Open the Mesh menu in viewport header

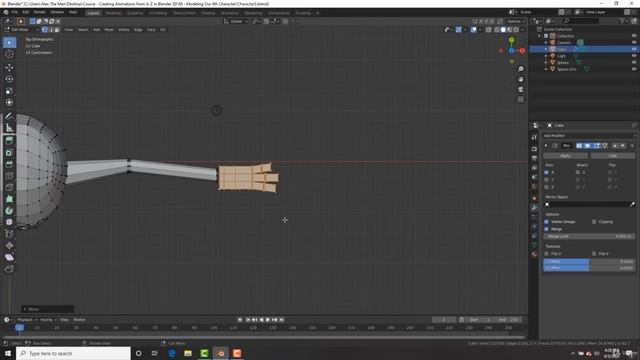tap(109, 30)
